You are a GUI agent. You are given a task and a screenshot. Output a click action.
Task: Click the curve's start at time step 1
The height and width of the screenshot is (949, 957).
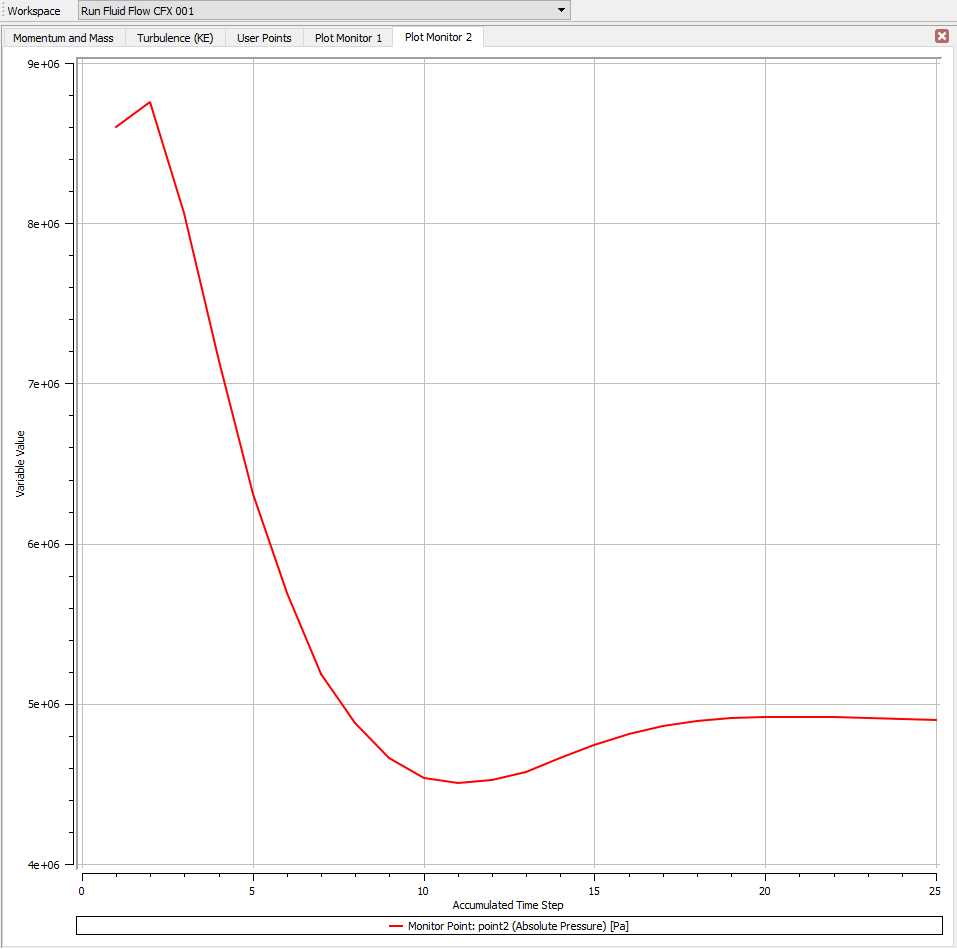[x=116, y=127]
